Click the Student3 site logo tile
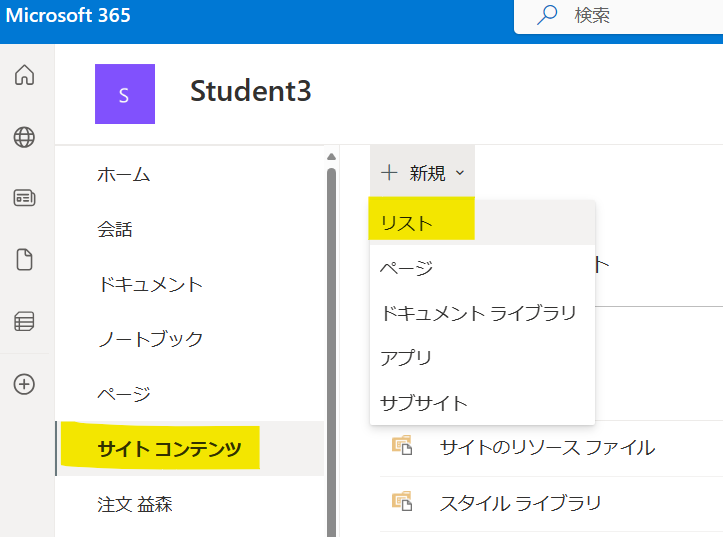 tap(125, 94)
